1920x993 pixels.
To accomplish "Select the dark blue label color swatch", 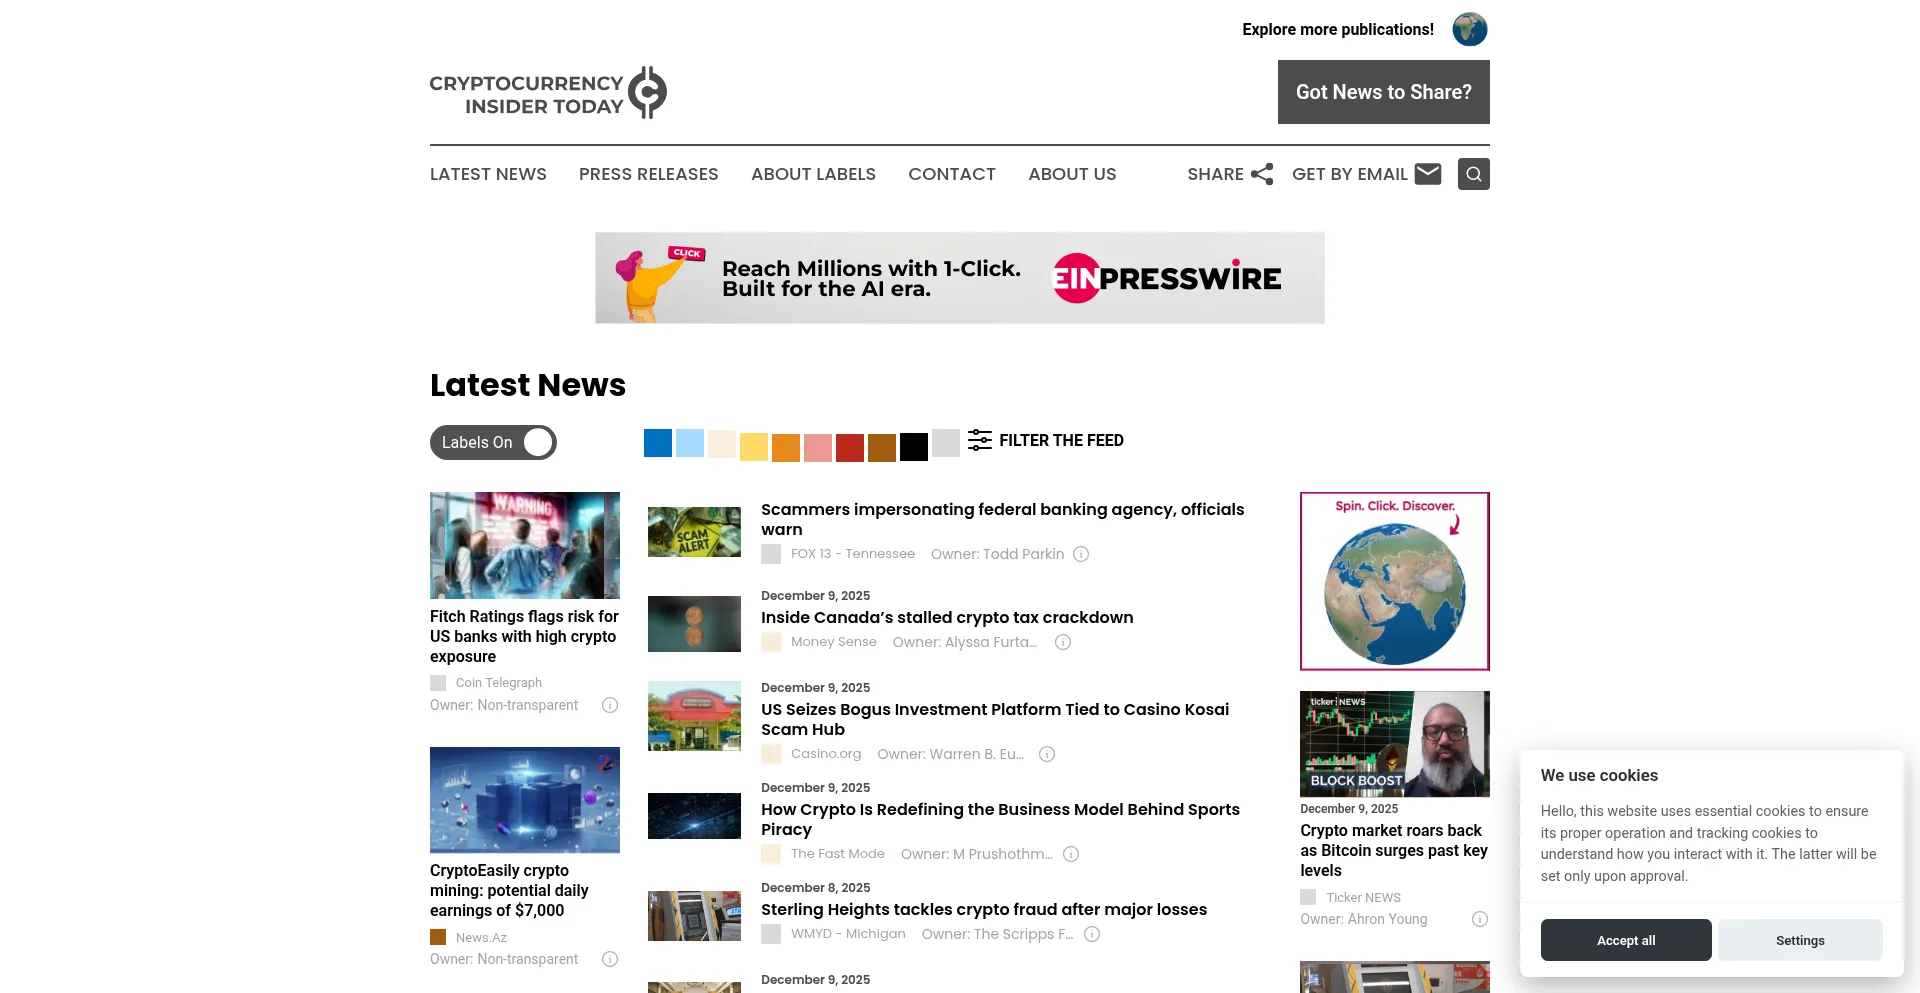I will click(x=658, y=443).
